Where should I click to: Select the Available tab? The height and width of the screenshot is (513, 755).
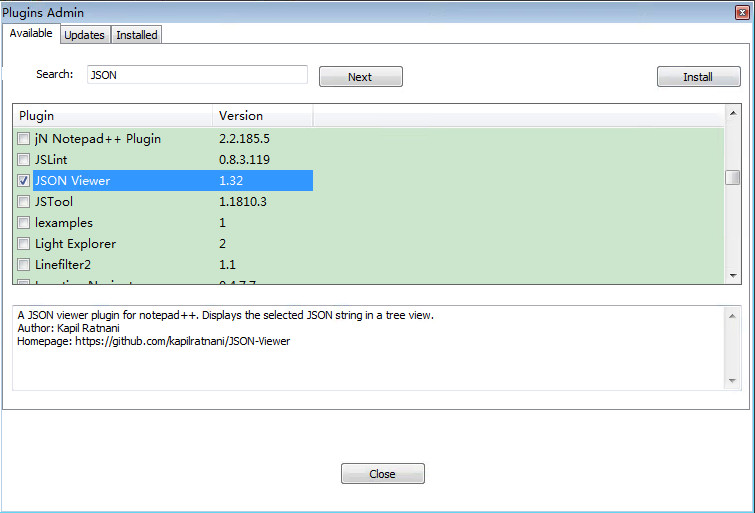click(x=31, y=33)
